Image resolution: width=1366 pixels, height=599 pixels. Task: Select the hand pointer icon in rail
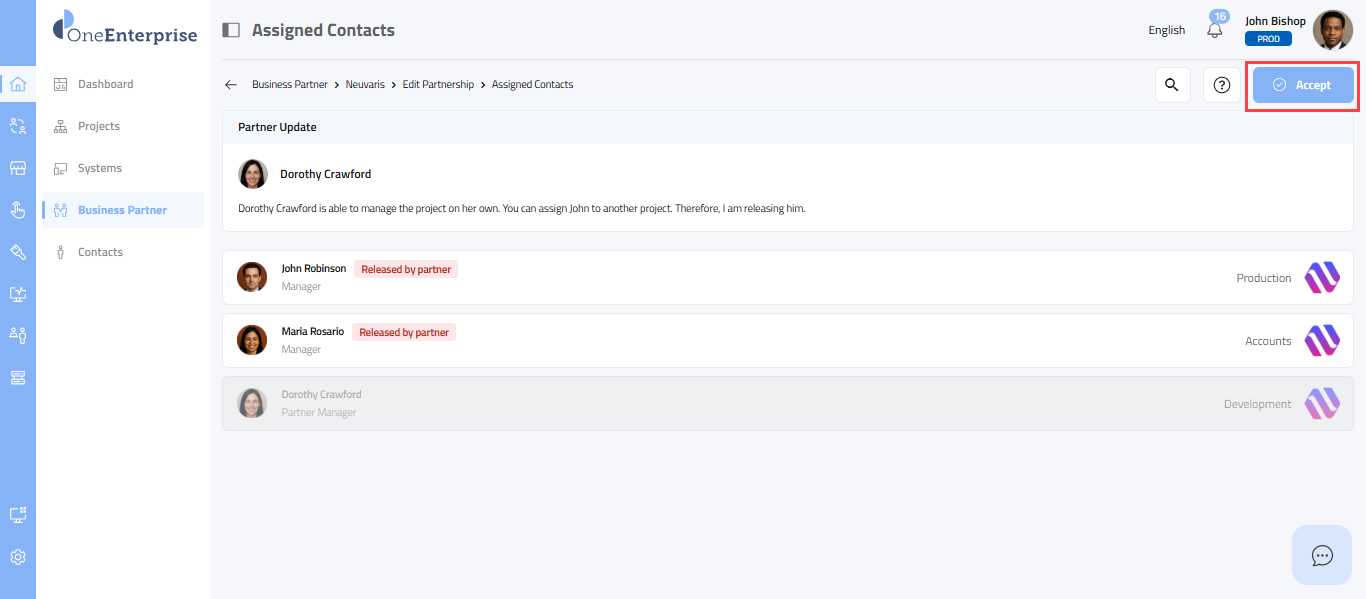[18, 210]
